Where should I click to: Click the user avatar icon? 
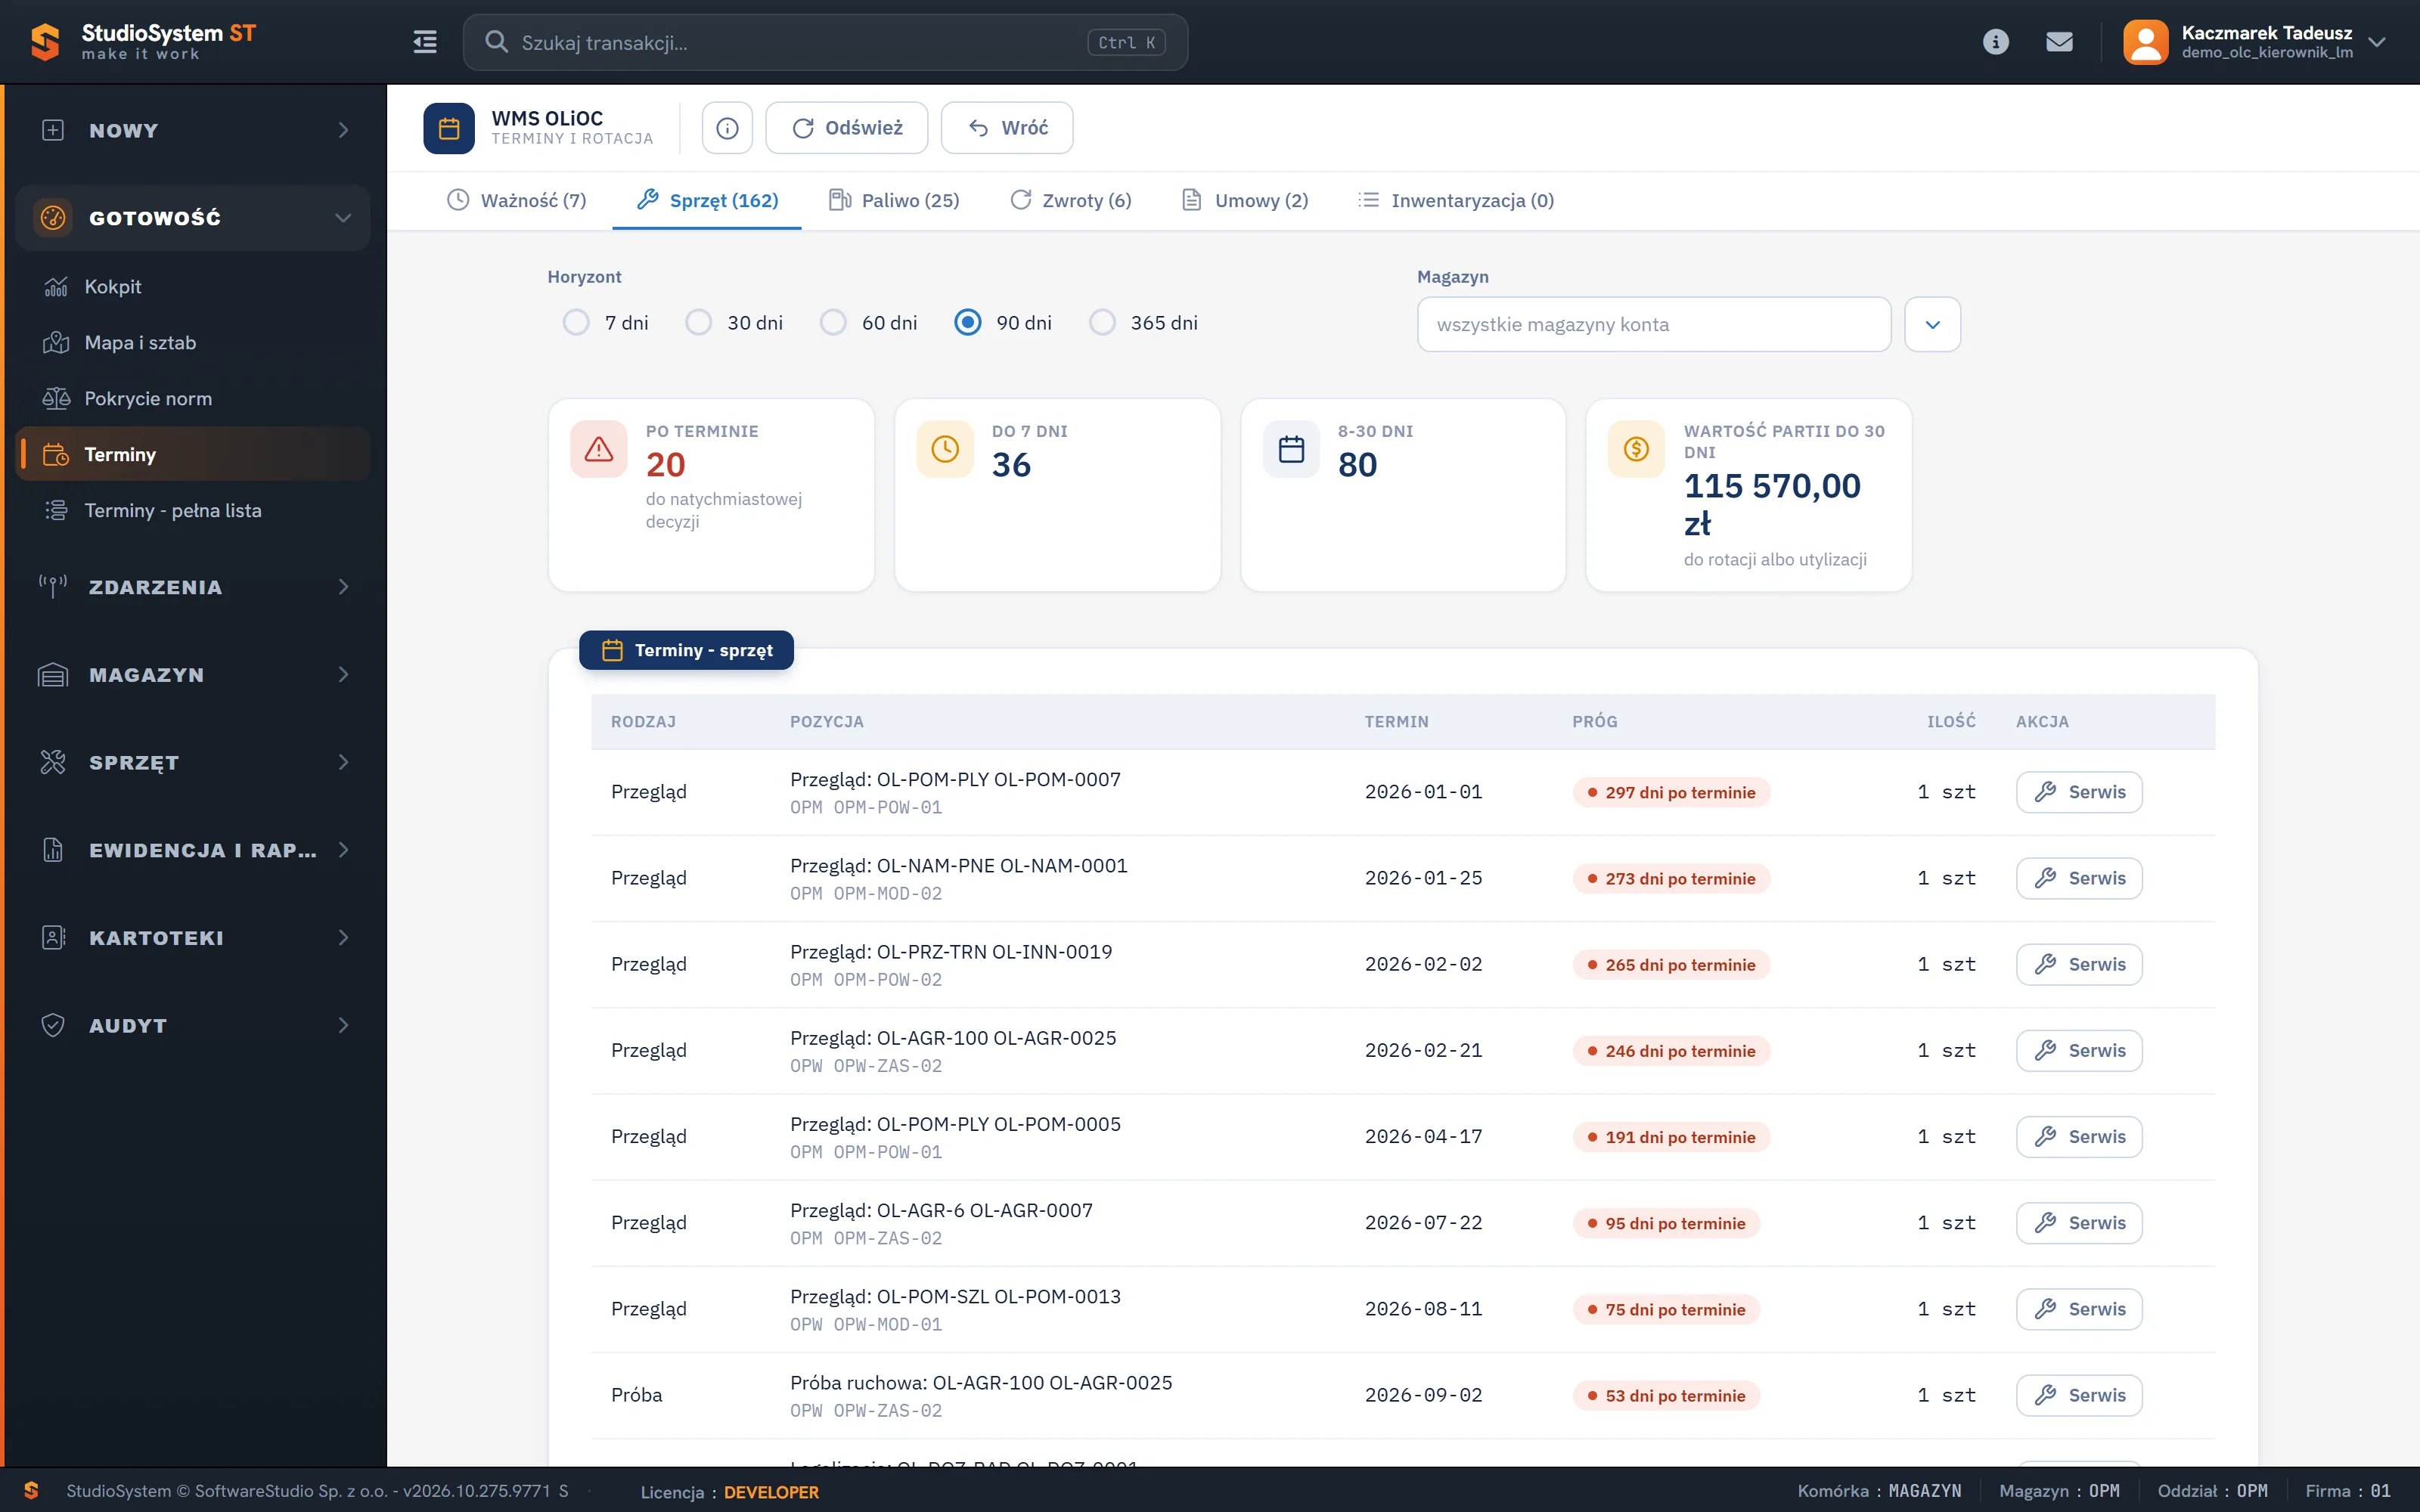coord(2145,42)
